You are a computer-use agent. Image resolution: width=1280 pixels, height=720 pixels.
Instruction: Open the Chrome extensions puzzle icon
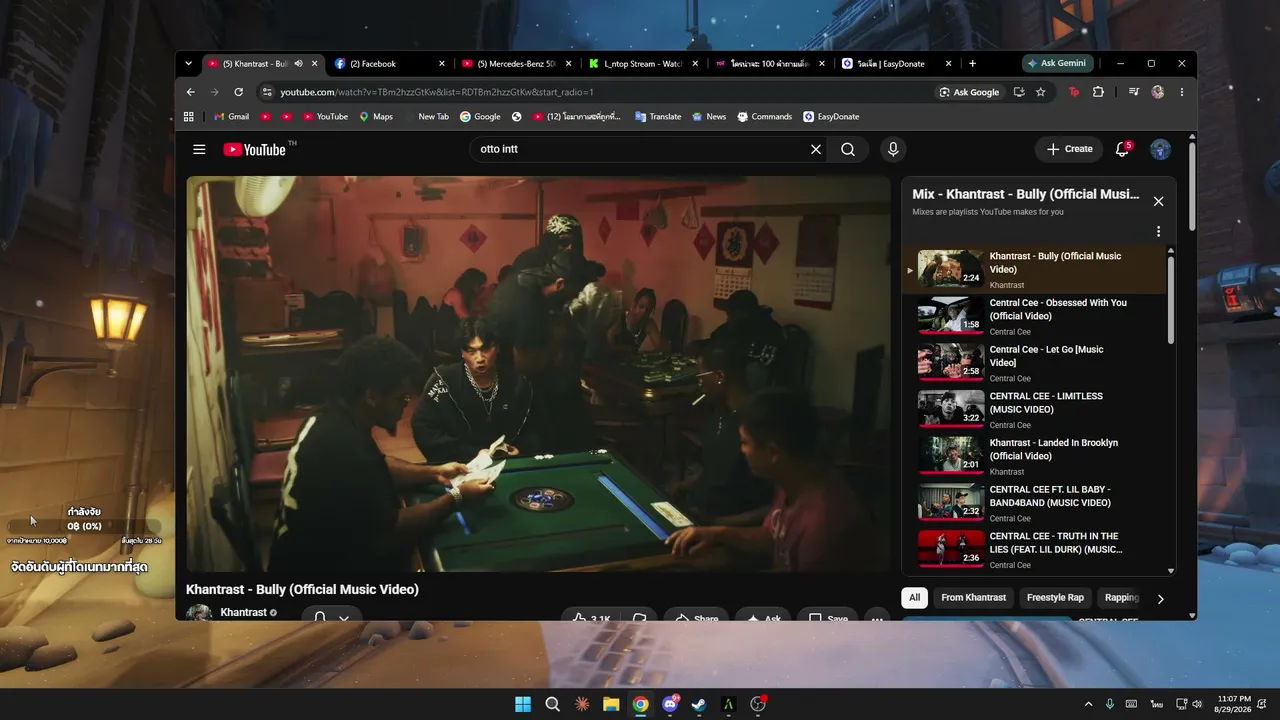pyautogui.click(x=1098, y=92)
